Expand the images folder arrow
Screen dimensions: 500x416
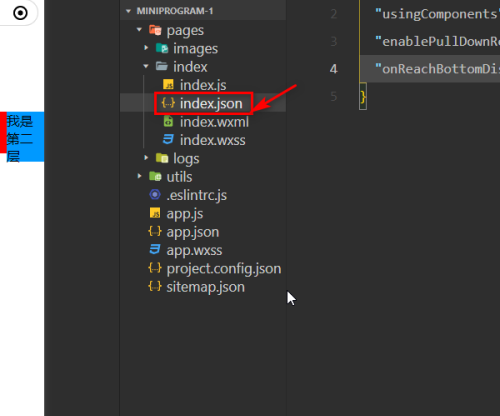146,48
